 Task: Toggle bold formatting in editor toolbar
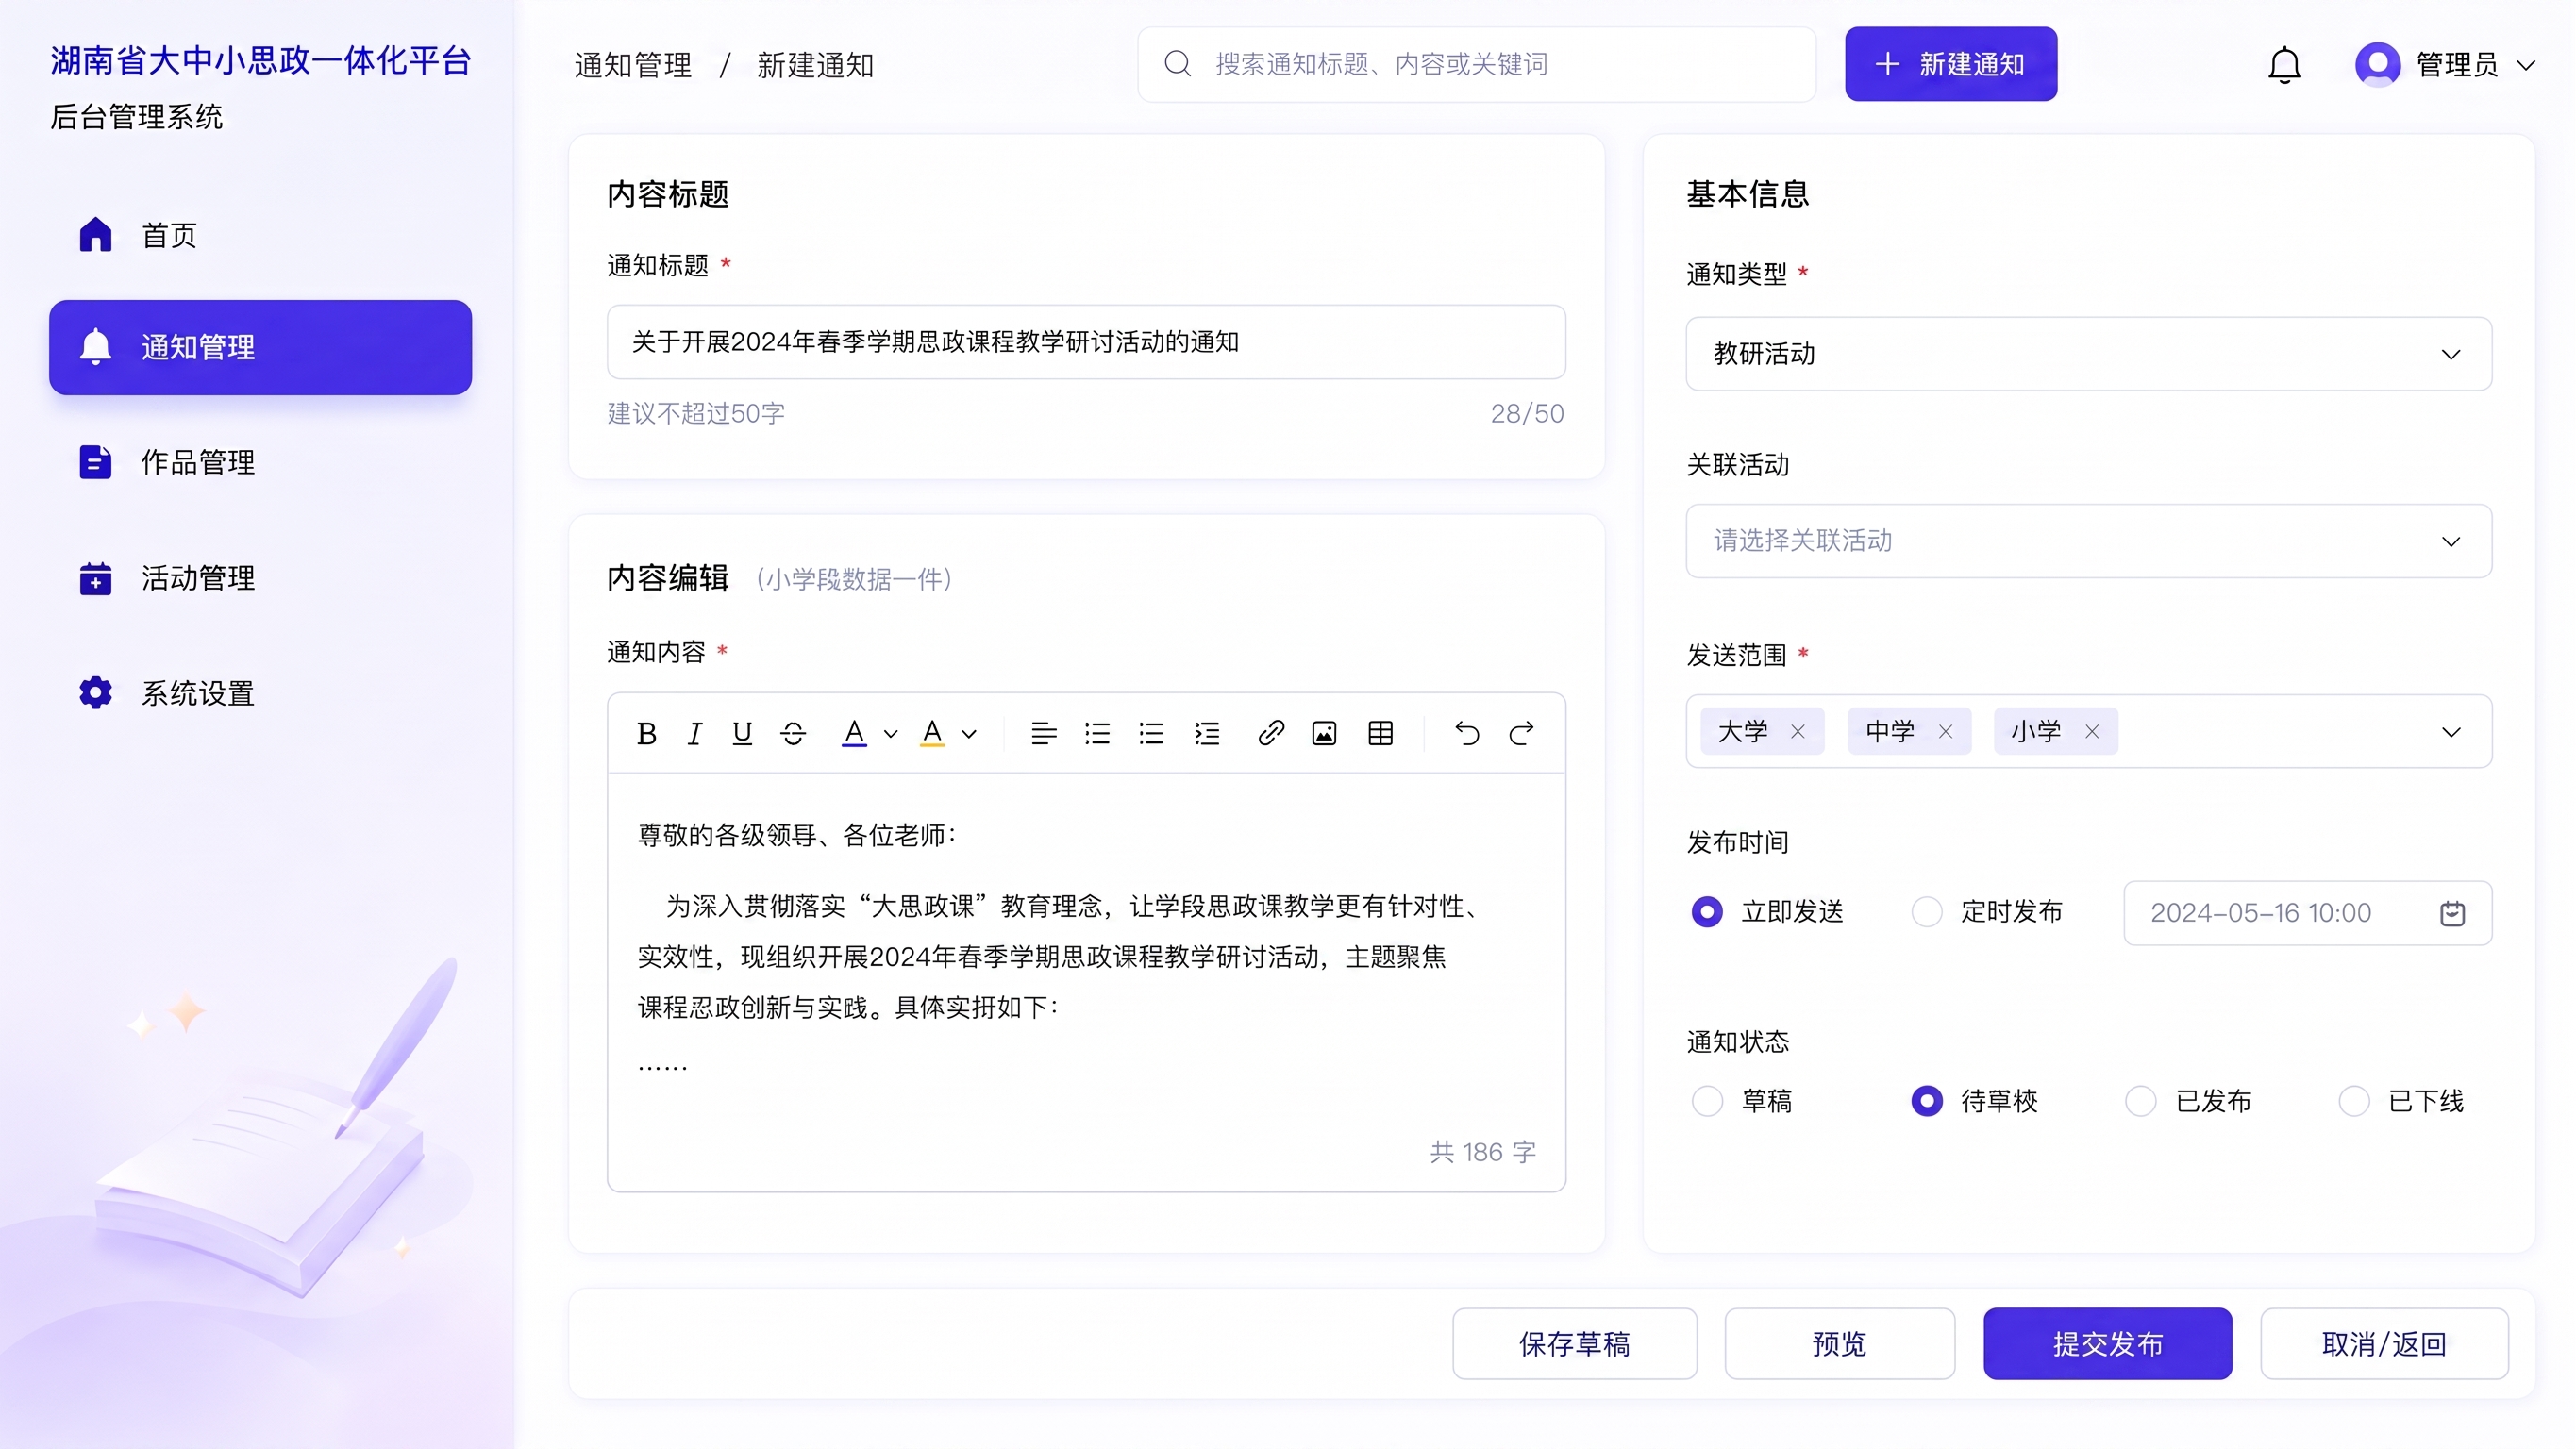[x=646, y=733]
